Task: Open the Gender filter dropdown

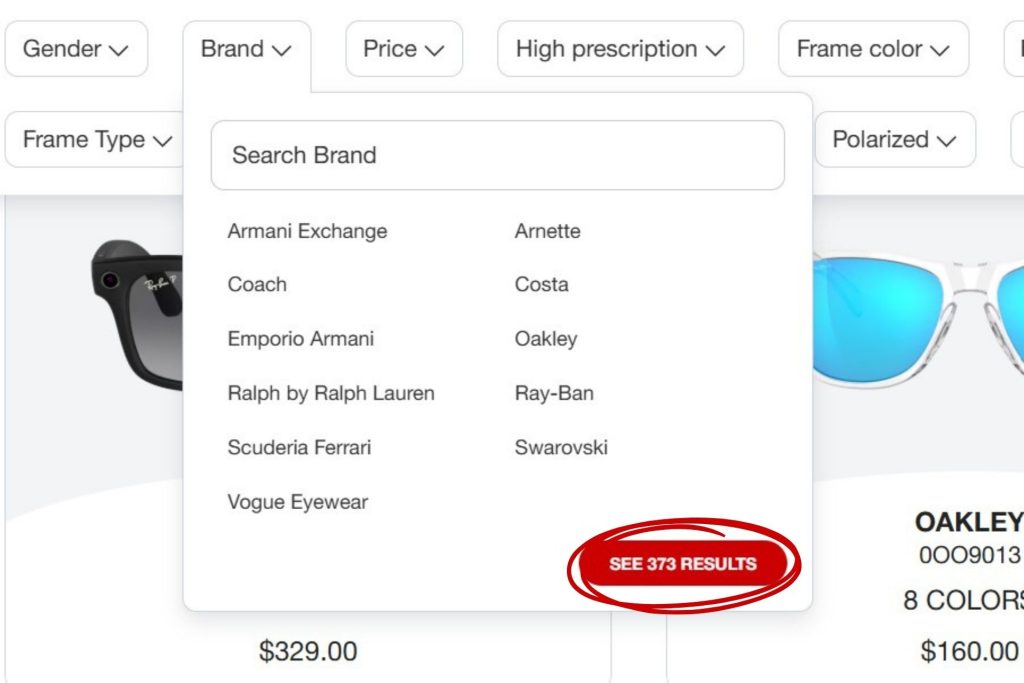Action: [76, 48]
